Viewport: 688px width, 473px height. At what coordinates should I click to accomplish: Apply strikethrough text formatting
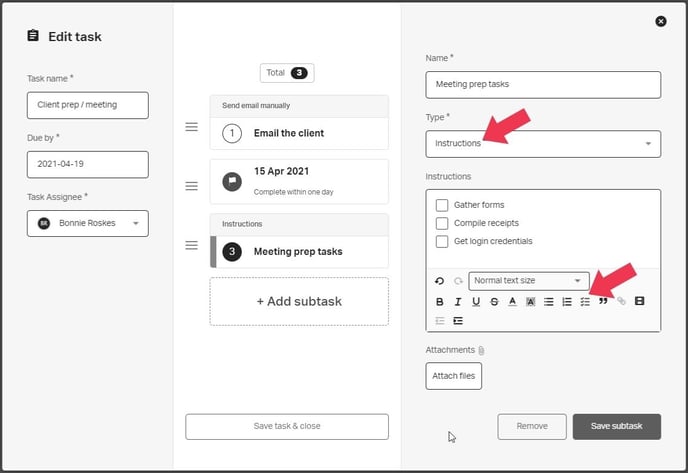pos(494,301)
